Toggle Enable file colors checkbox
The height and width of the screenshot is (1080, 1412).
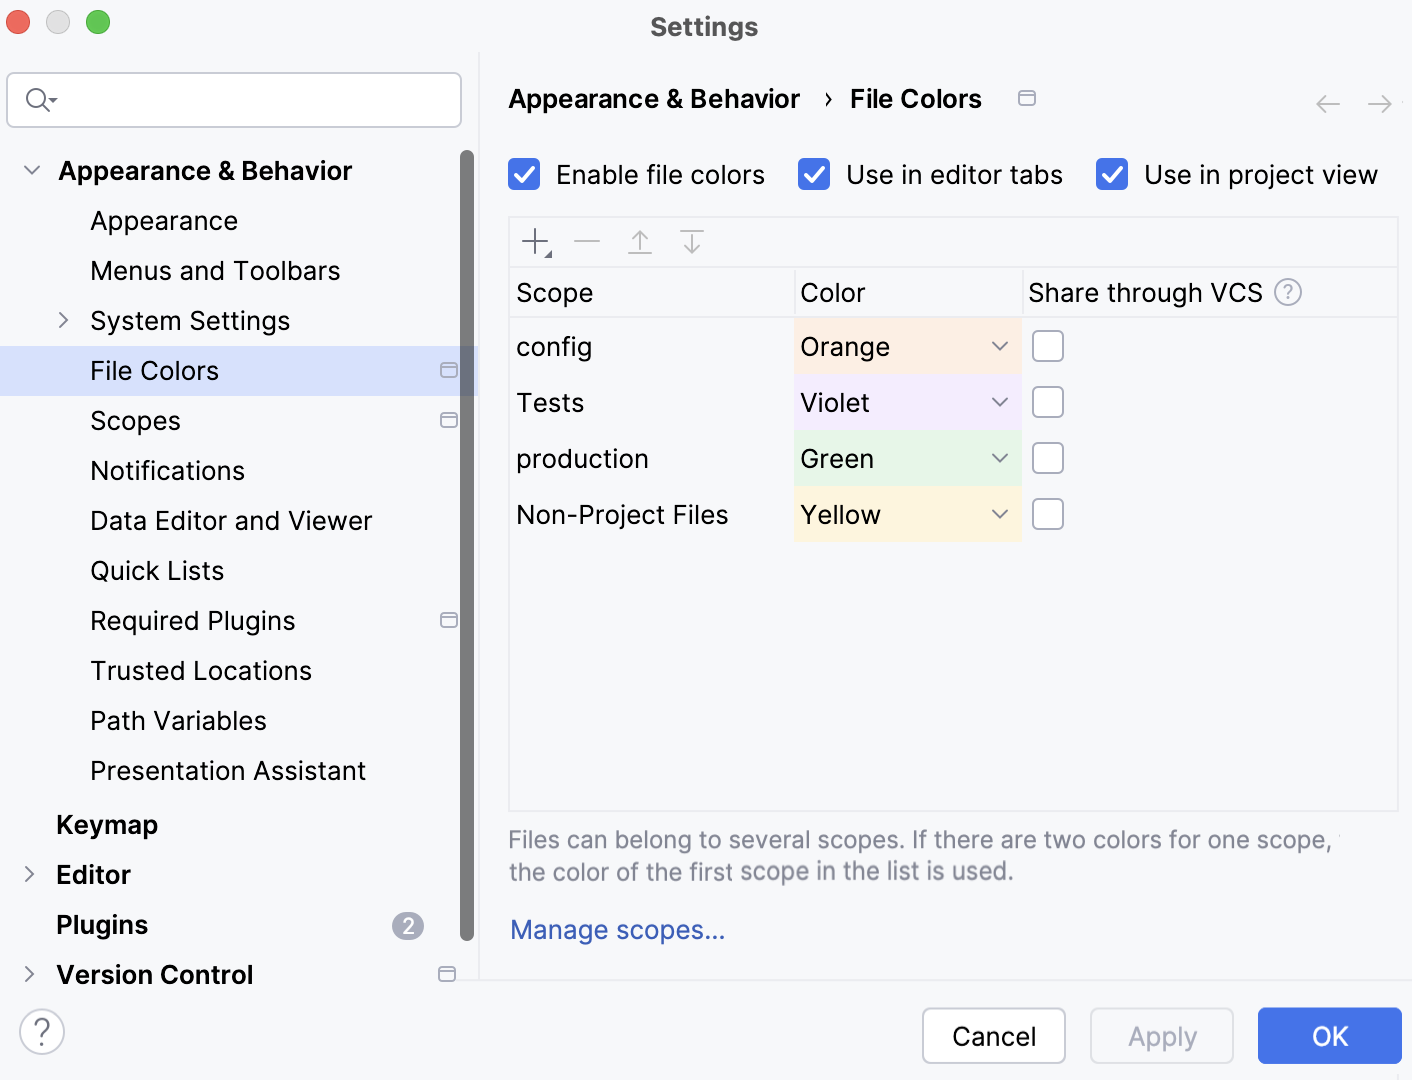(524, 174)
